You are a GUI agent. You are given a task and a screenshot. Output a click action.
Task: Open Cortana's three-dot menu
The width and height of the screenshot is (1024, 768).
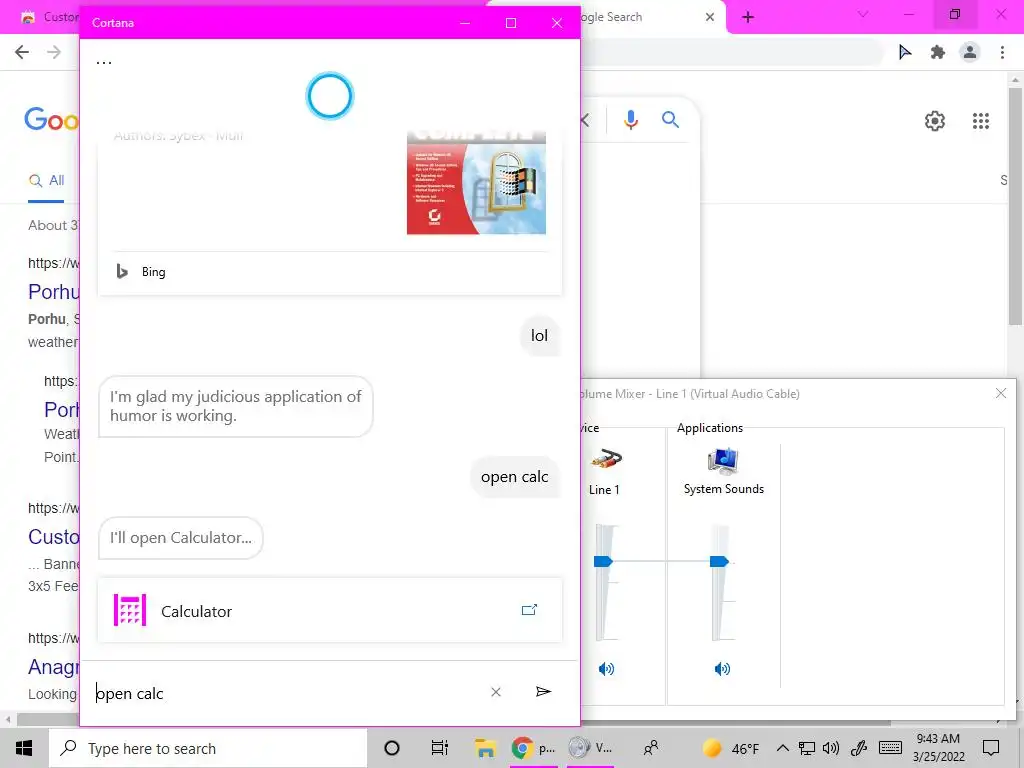[x=104, y=63]
